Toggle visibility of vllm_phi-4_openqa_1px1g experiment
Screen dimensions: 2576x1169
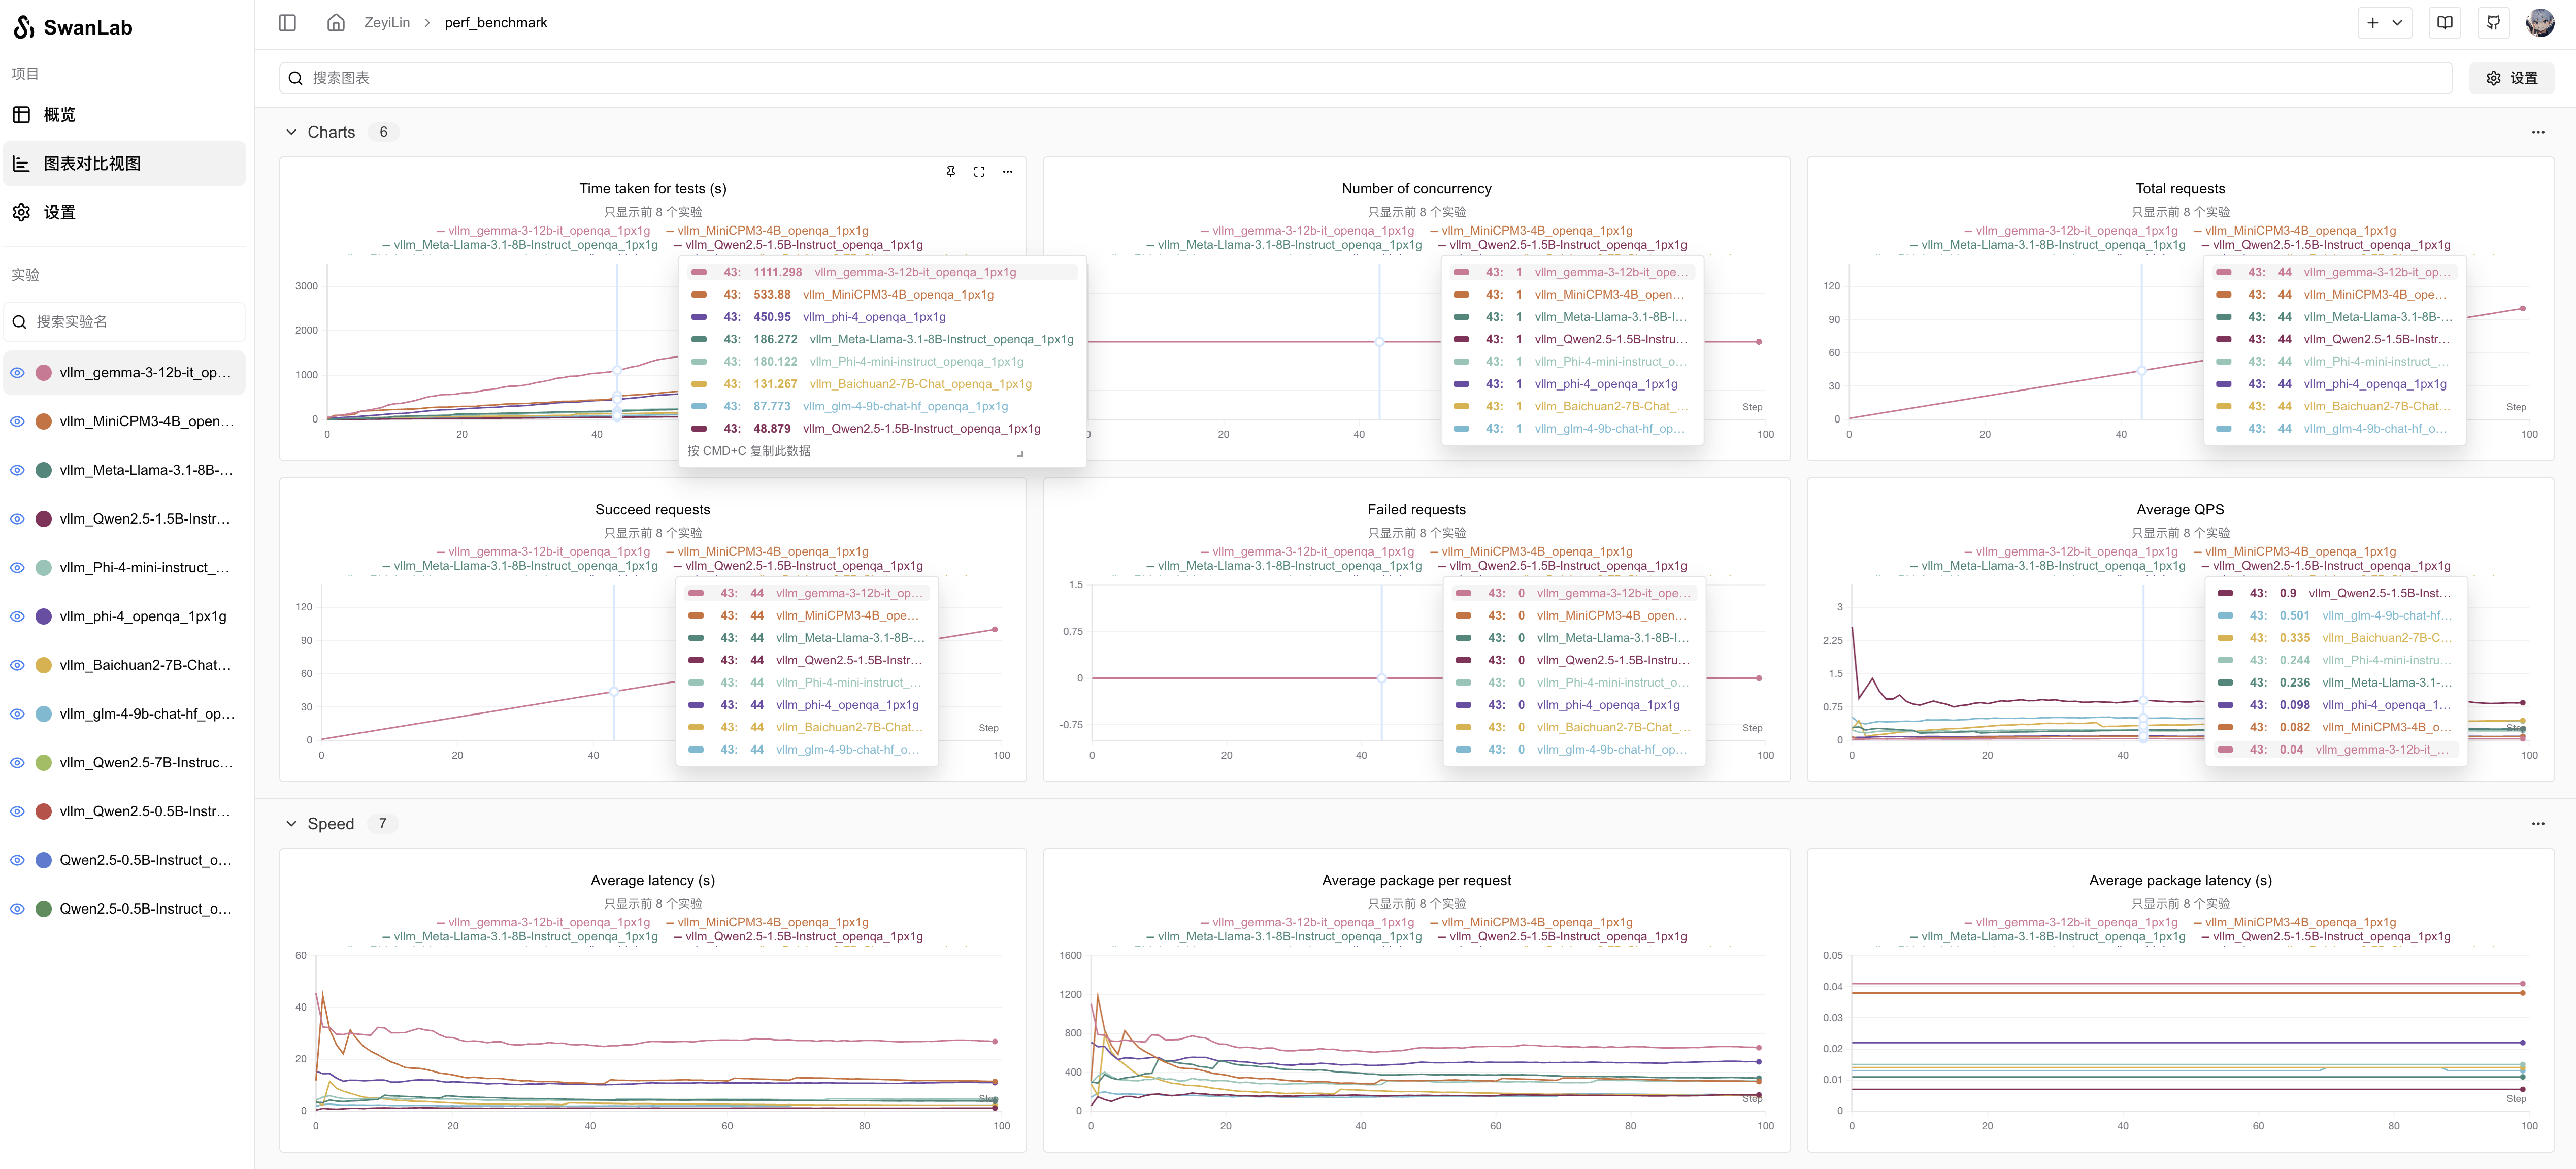pos(17,616)
